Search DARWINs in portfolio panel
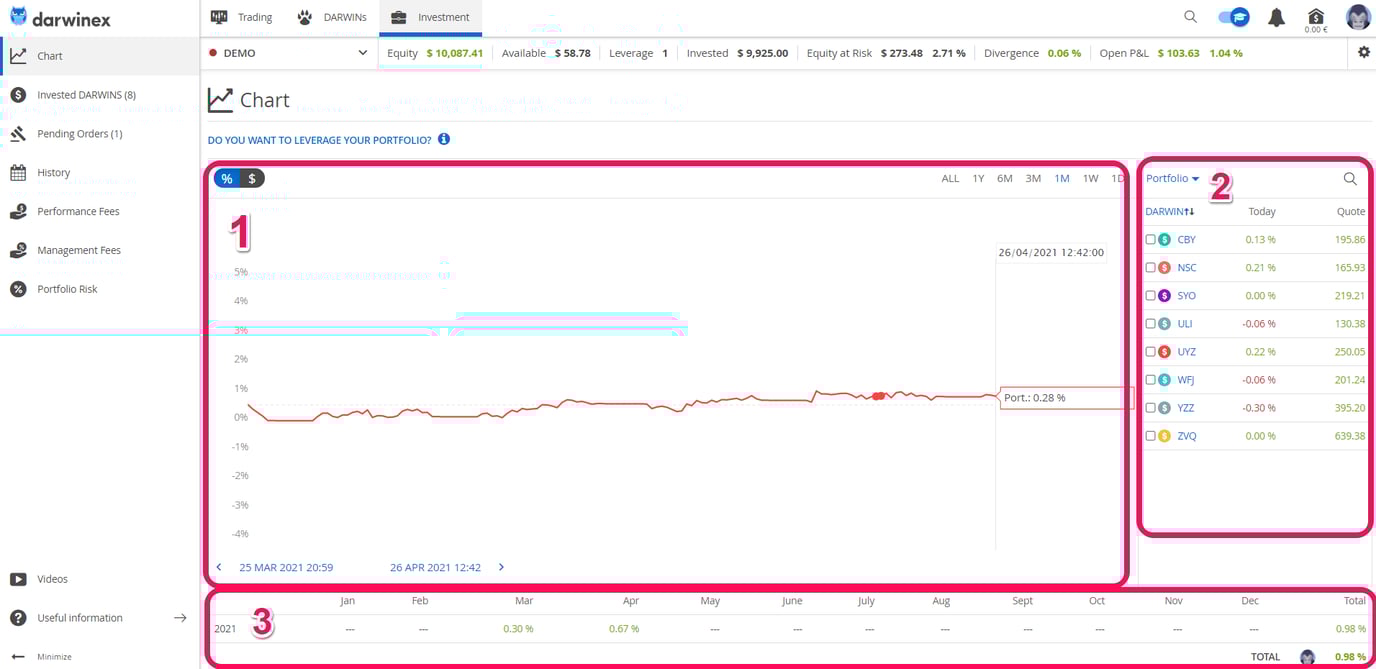 point(1350,179)
